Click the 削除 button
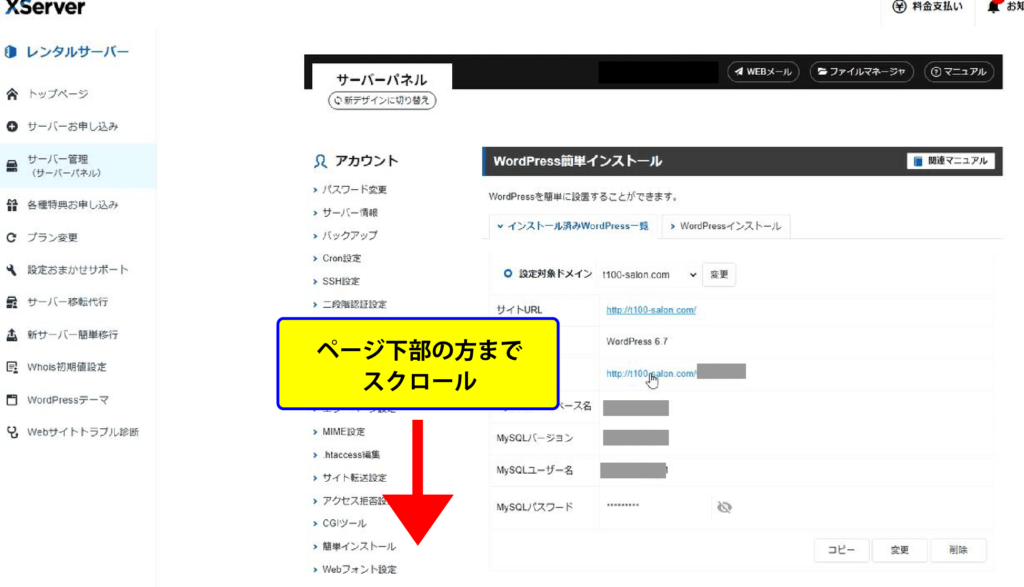Viewport: 1024px width, 587px height. point(958,550)
